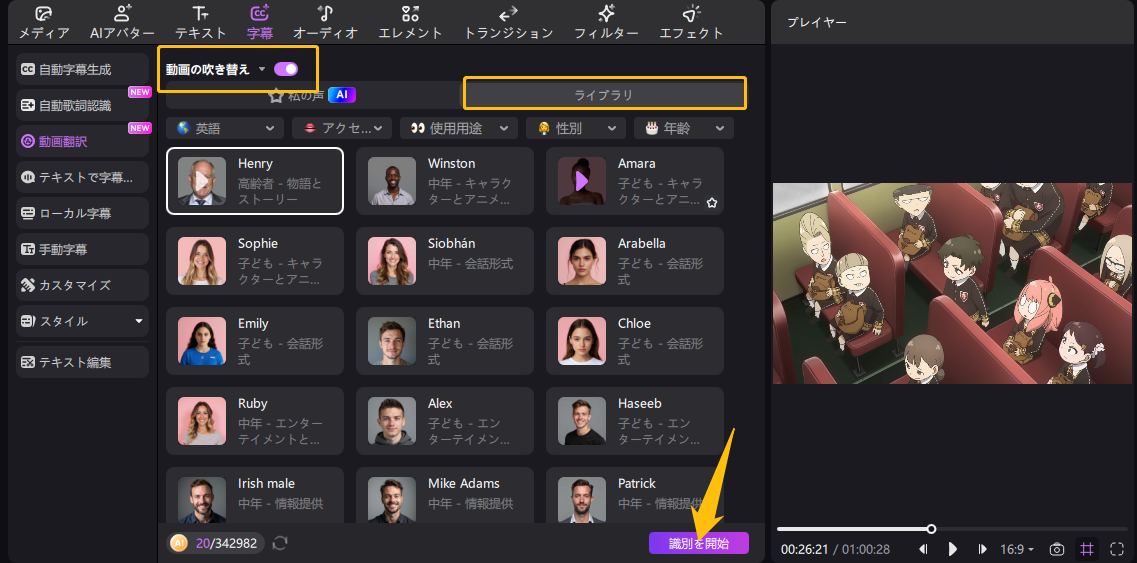
Task: Open the 年齢 filter dropdown
Action: (684, 128)
